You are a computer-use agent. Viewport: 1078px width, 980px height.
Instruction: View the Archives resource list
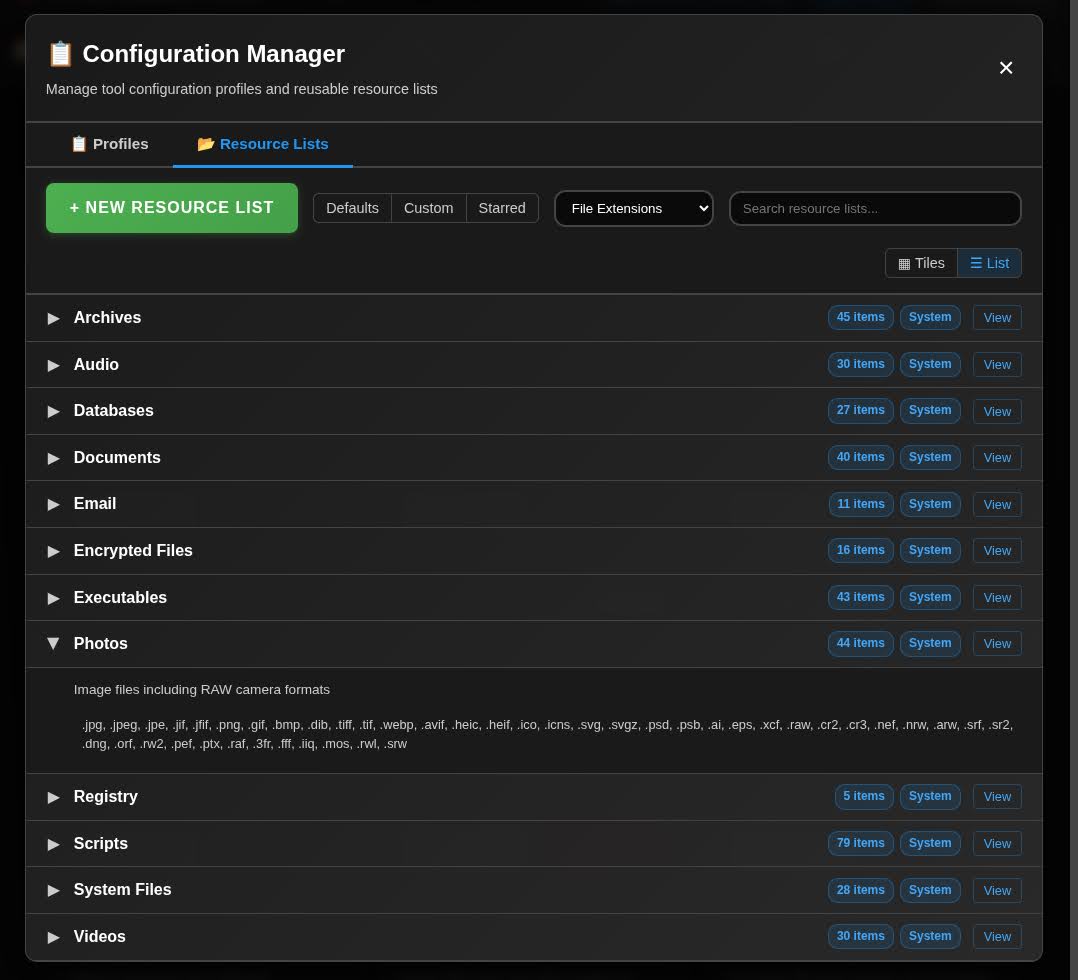pos(997,318)
